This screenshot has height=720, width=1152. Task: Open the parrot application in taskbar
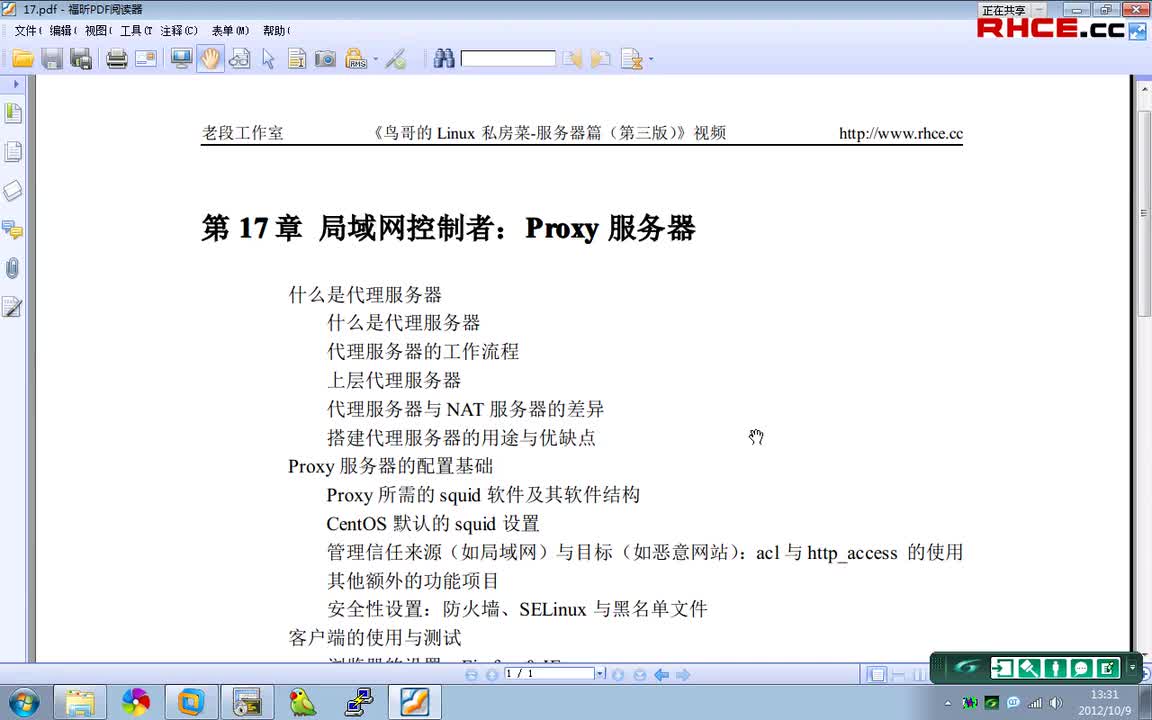pyautogui.click(x=302, y=702)
